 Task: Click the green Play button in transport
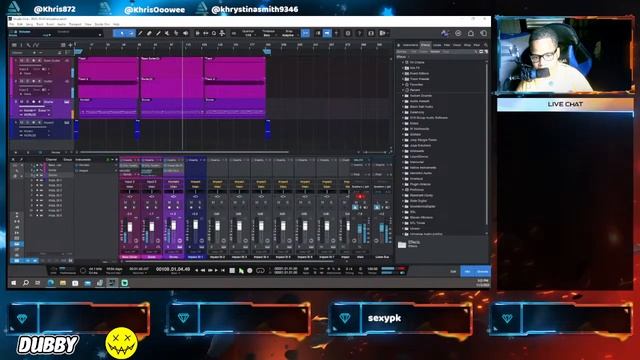[241, 270]
